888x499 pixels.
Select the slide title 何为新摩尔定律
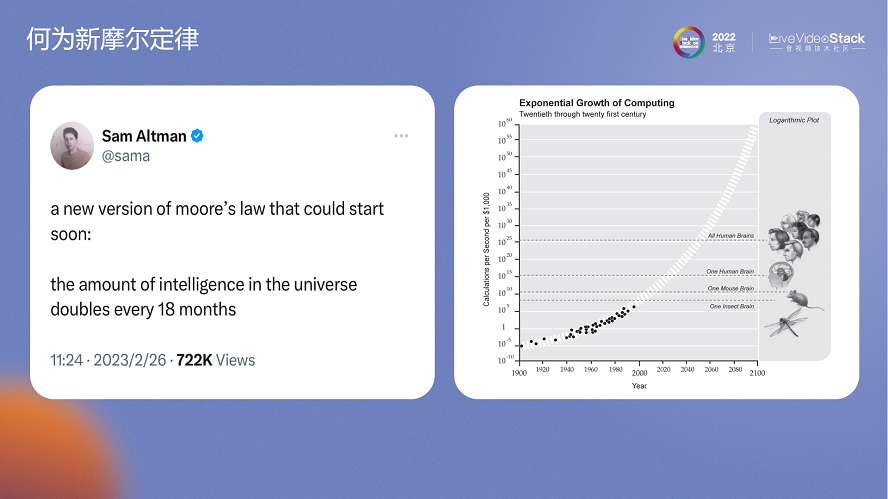pos(112,39)
